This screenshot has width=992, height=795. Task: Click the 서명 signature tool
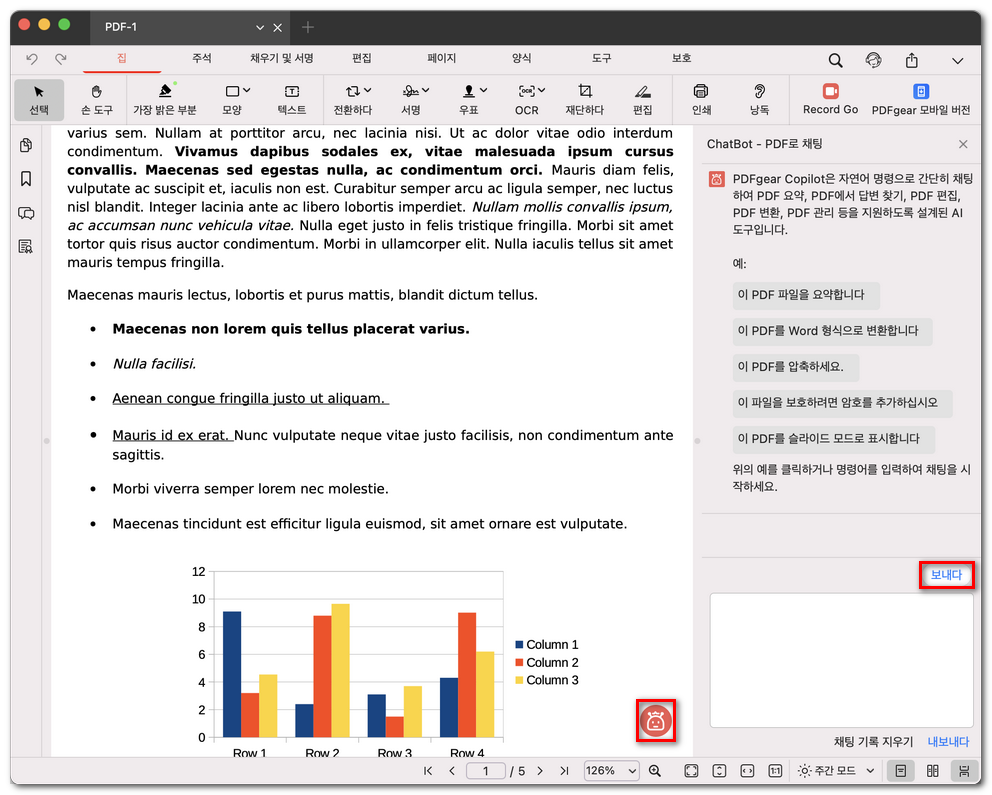coord(411,99)
